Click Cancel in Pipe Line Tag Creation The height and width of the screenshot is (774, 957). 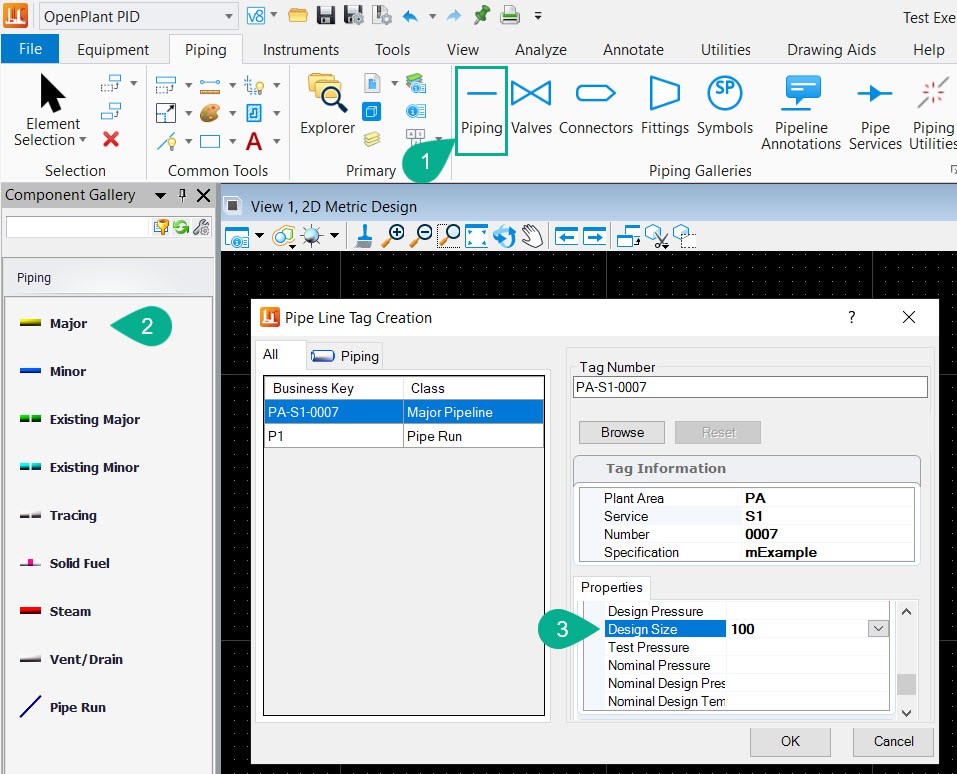pos(893,741)
